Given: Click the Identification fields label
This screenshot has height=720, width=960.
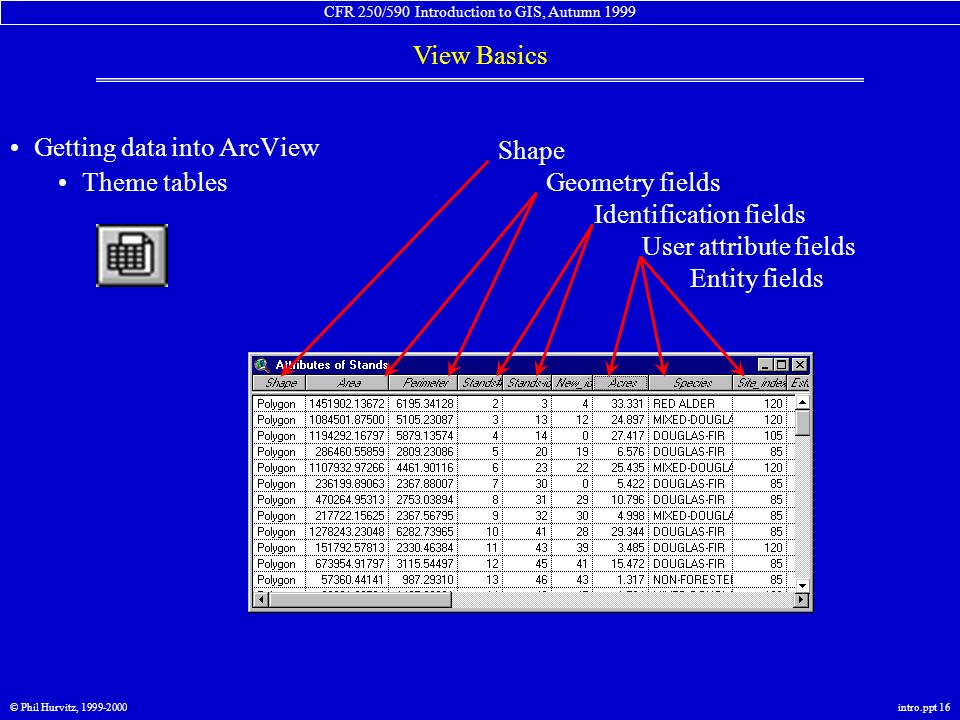Looking at the screenshot, I should 699,214.
